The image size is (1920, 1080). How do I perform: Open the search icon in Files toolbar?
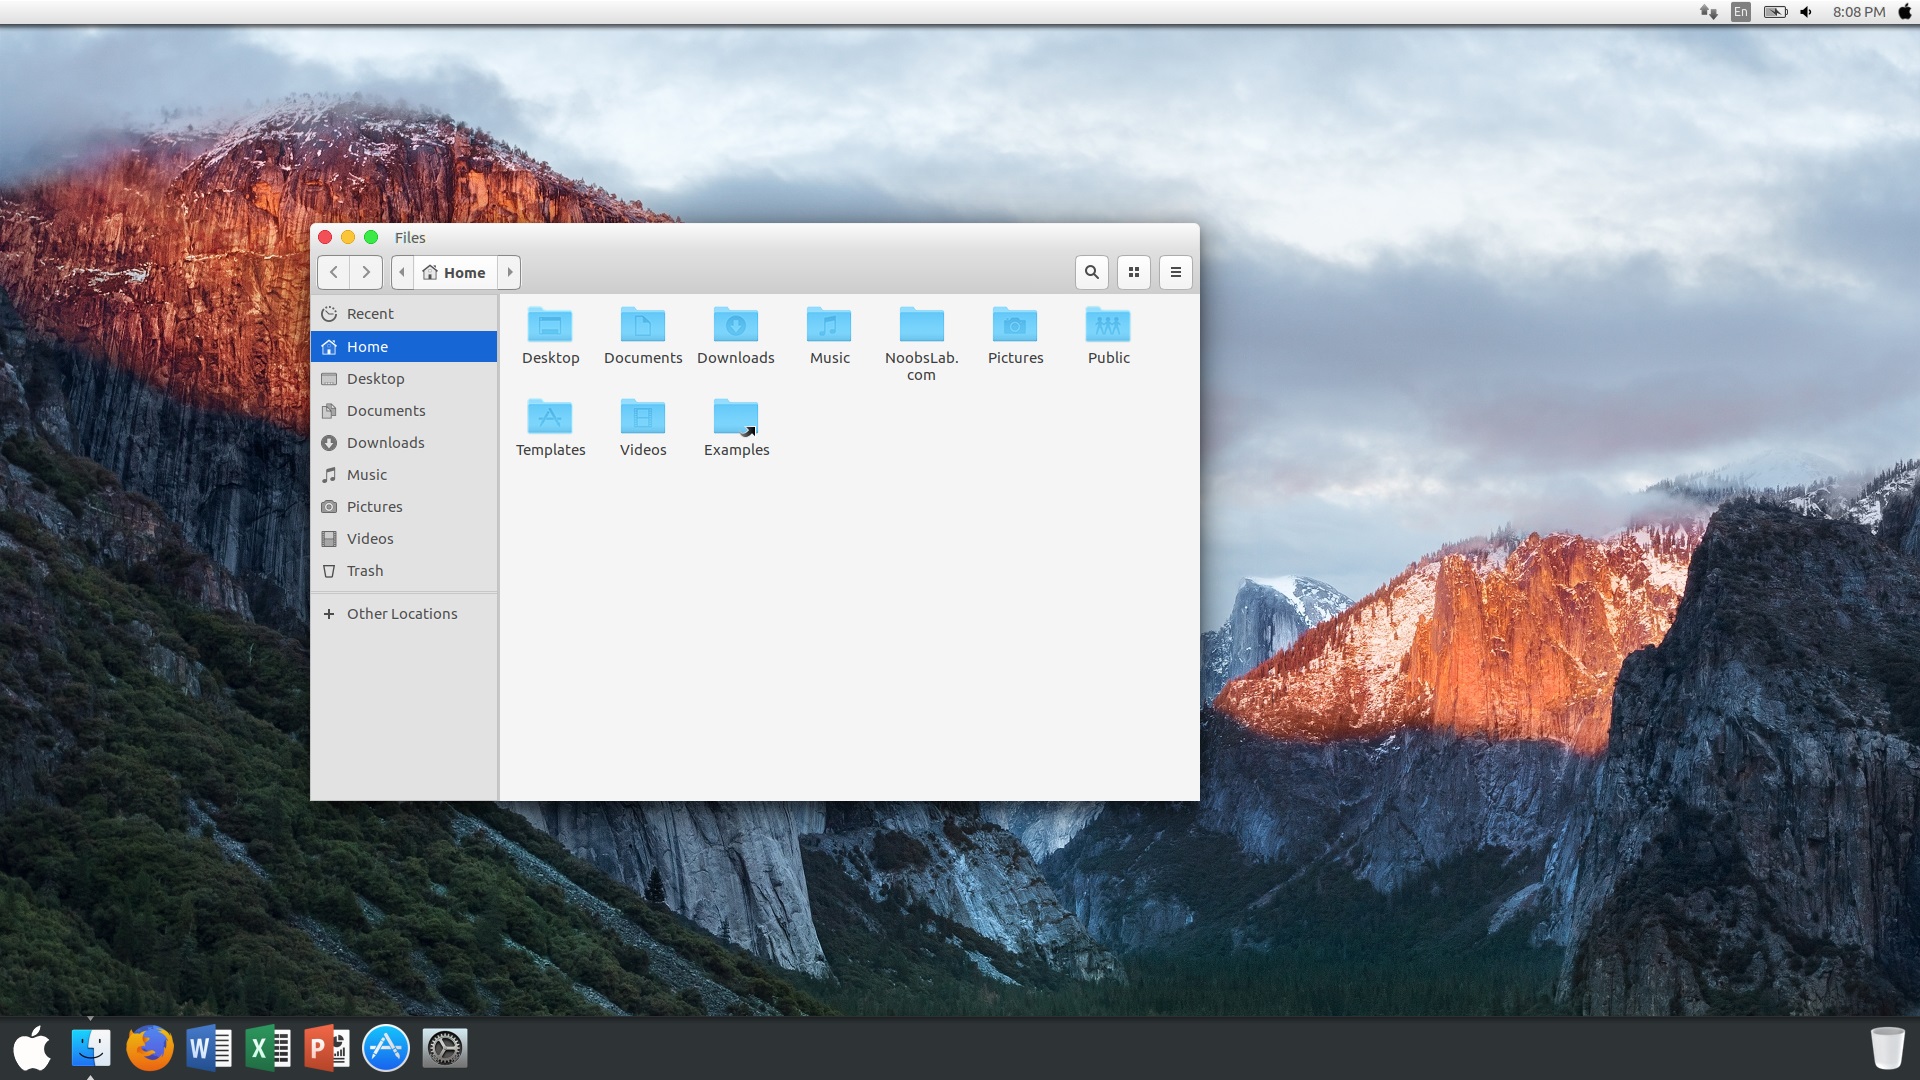pyautogui.click(x=1091, y=272)
